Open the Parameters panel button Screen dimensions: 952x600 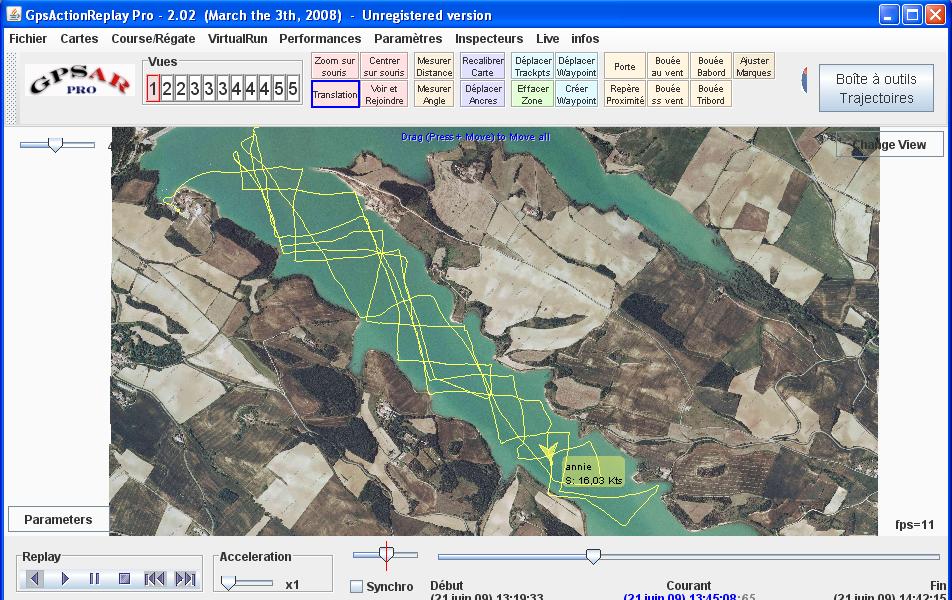(58, 519)
